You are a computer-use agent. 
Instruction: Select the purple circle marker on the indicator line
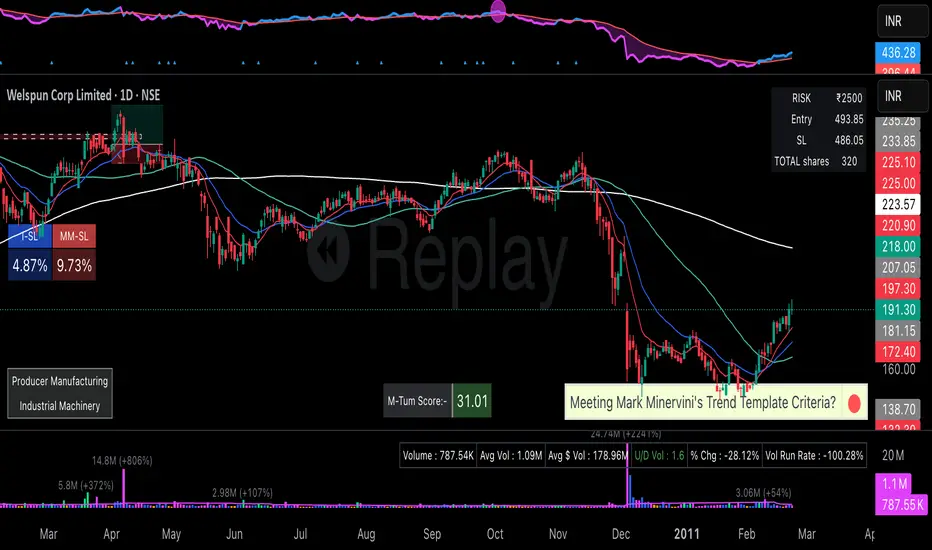[x=498, y=11]
